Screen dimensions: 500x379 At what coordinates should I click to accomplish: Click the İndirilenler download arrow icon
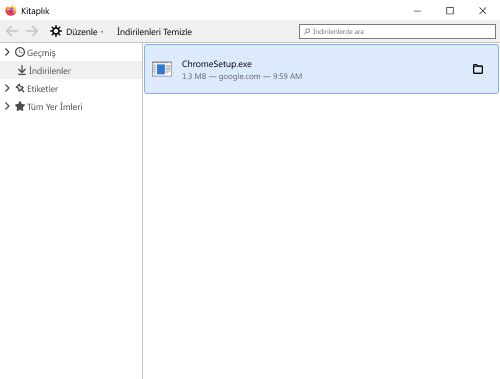[x=22, y=70]
